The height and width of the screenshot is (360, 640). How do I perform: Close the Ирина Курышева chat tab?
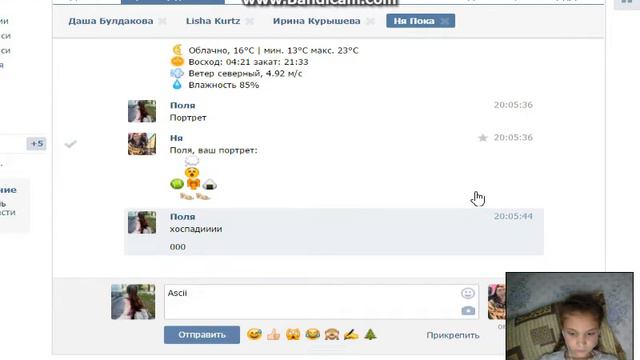370,21
